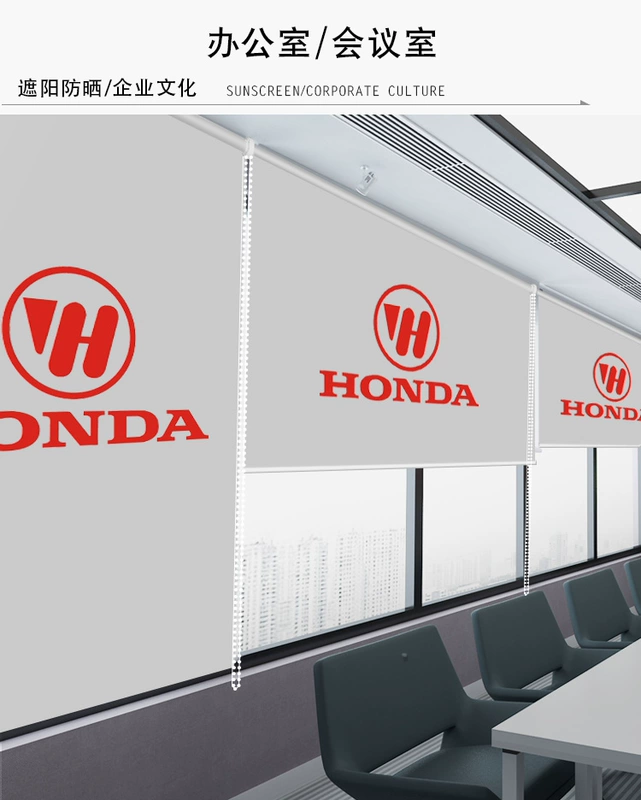Click the HONDA wordmark on the middle blind
Screen dimensions: 641x800
[399, 388]
